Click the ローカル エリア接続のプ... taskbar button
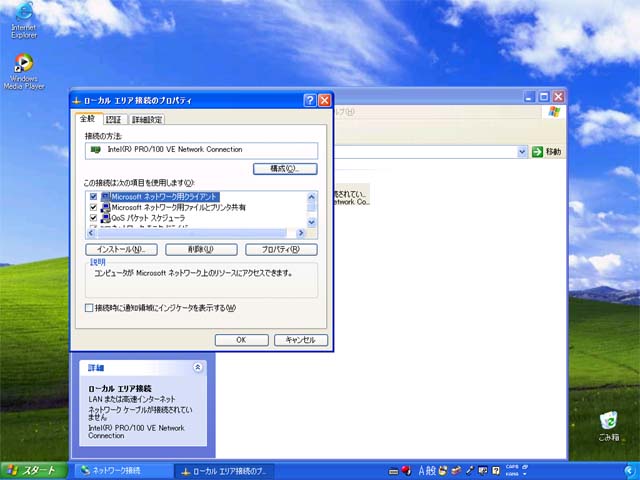 pyautogui.click(x=224, y=471)
